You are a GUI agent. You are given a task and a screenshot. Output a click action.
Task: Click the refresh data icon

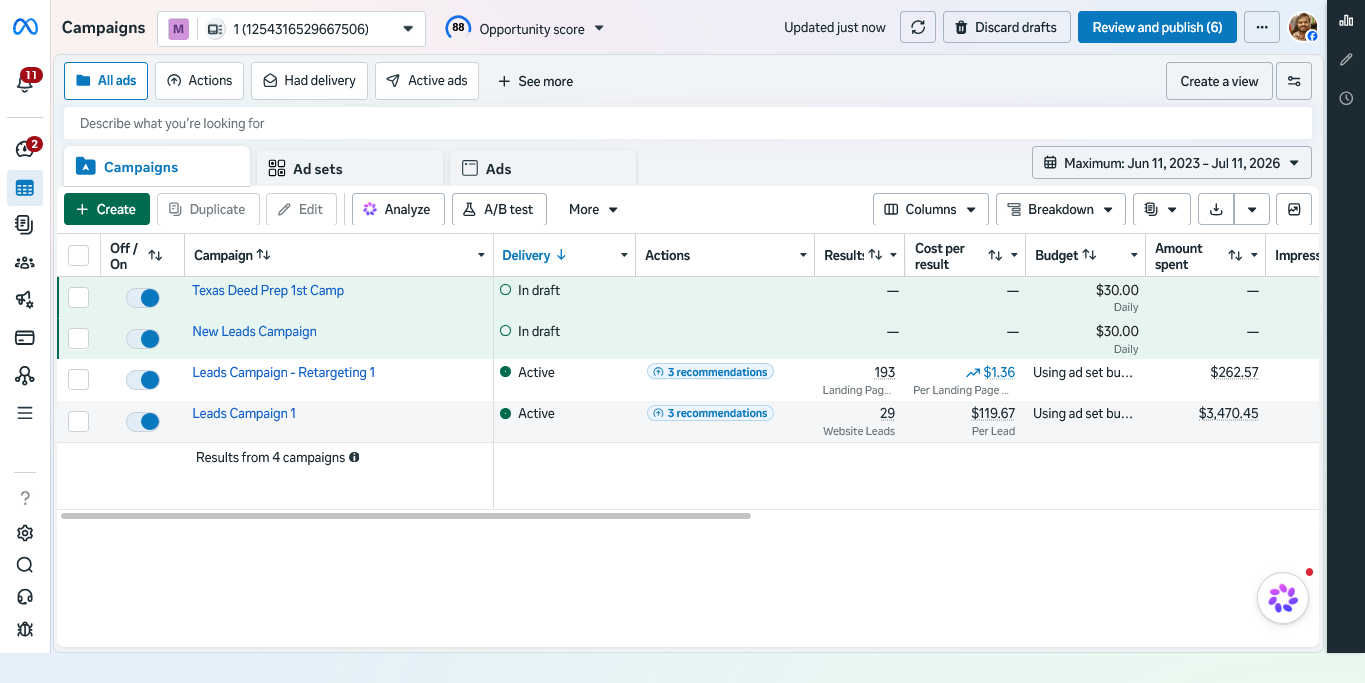coord(918,27)
